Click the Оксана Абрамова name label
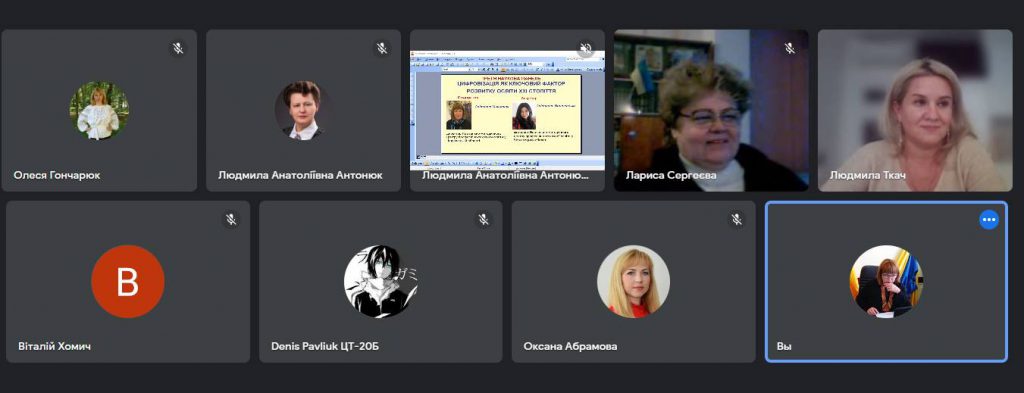The width and height of the screenshot is (1024, 393). [570, 346]
